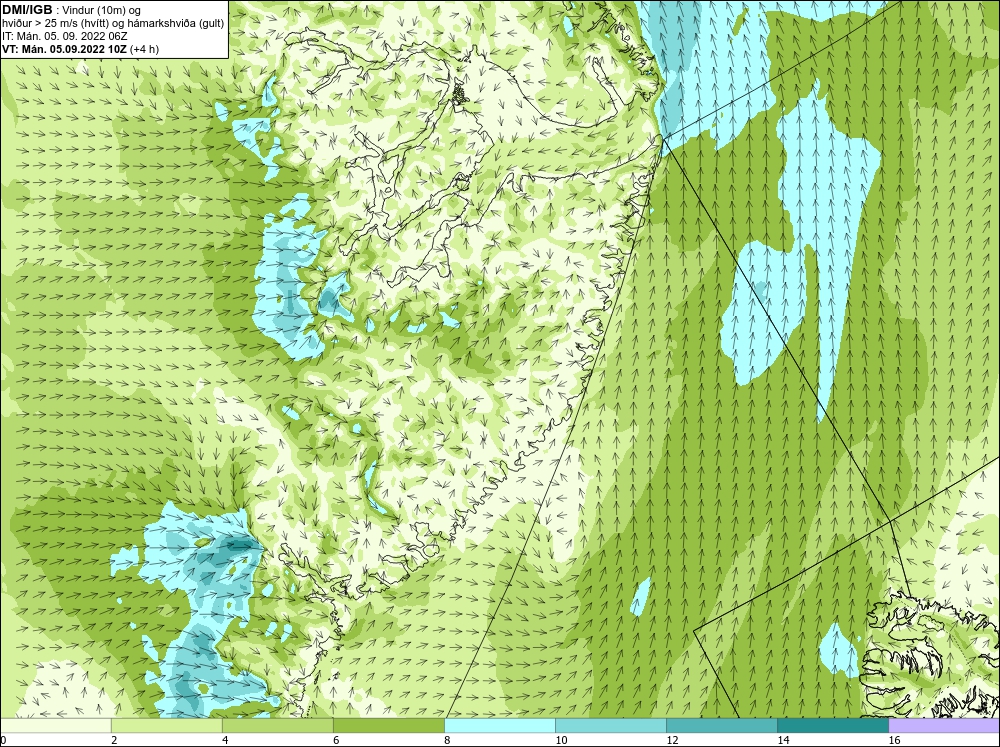Click the legend label 4

click(225, 740)
